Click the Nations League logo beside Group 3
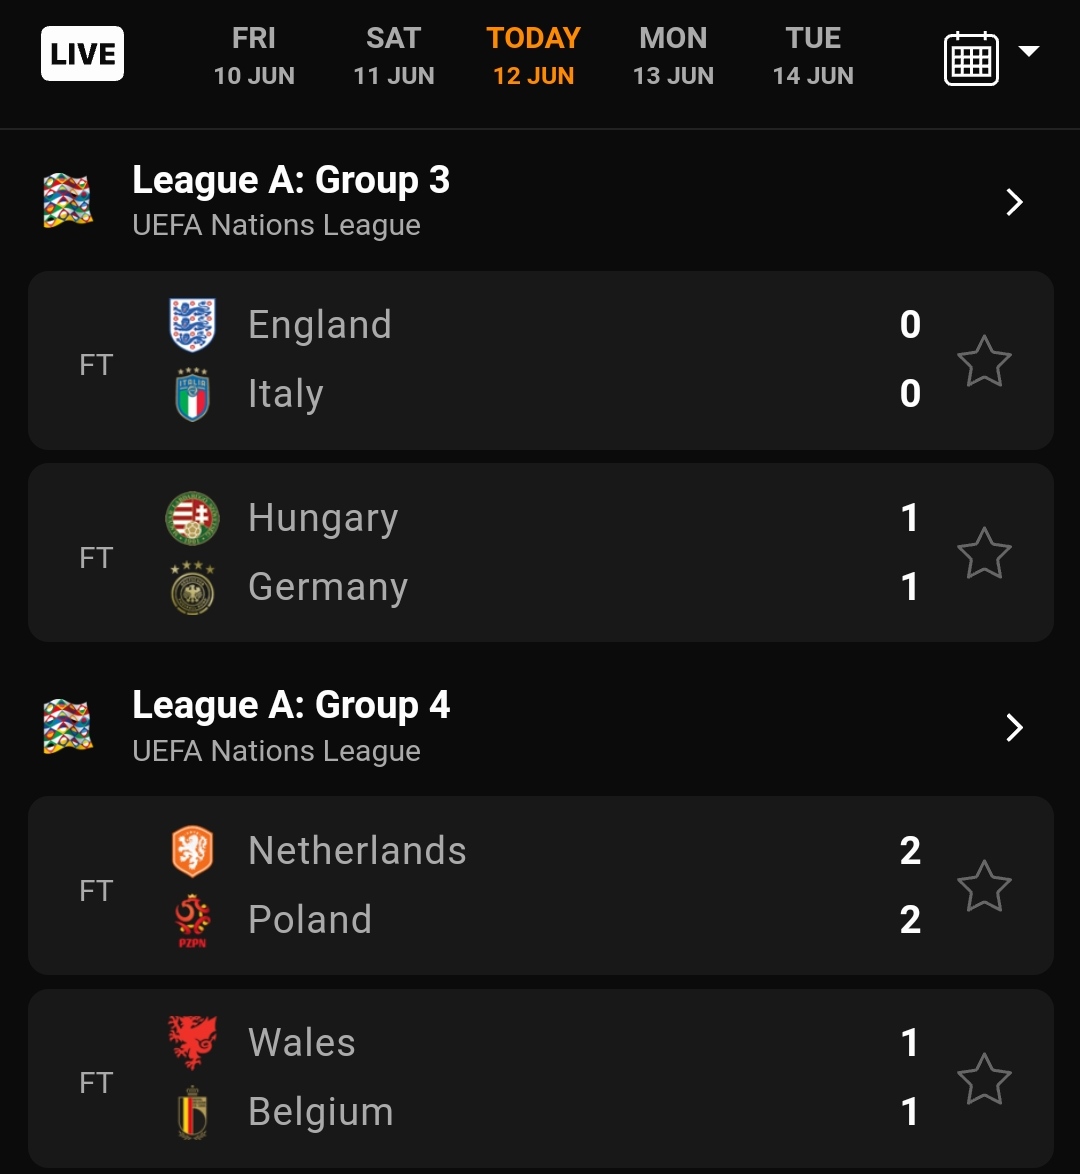This screenshot has height=1174, width=1080. (x=67, y=201)
